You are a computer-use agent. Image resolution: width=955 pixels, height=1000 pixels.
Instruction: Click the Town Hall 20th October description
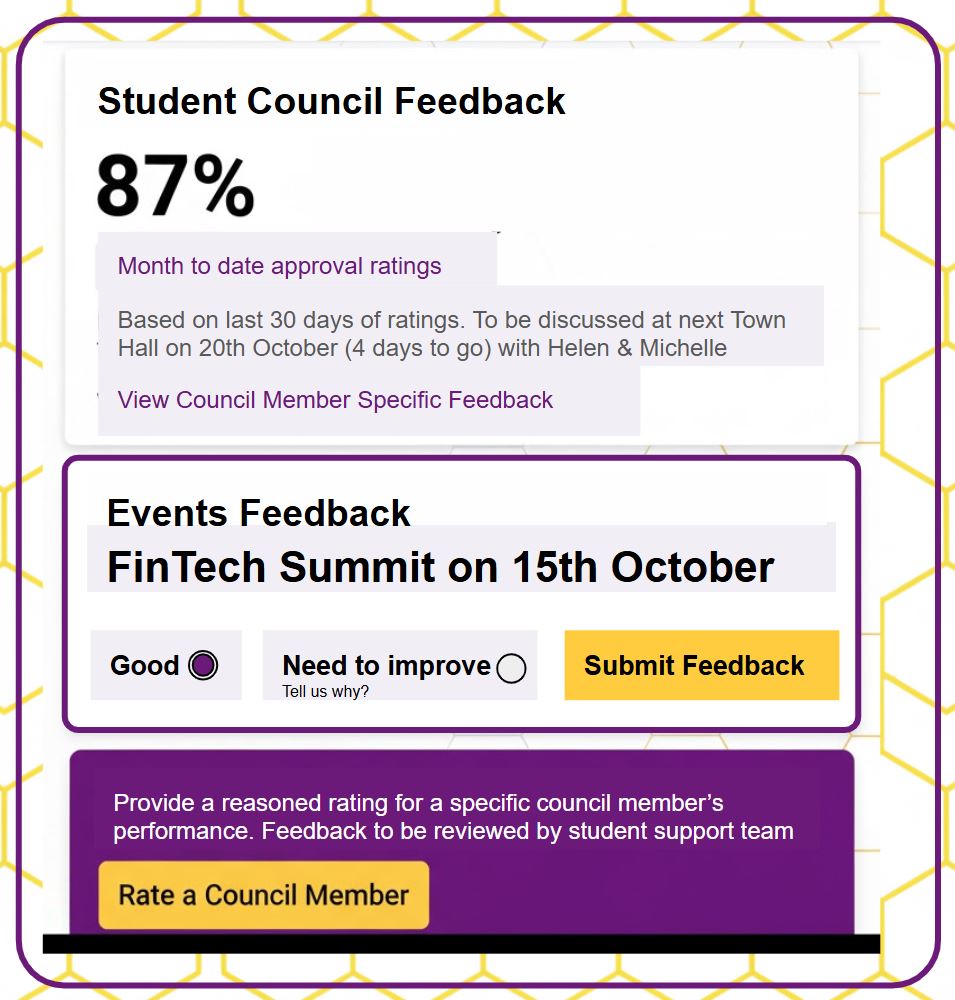(x=421, y=348)
